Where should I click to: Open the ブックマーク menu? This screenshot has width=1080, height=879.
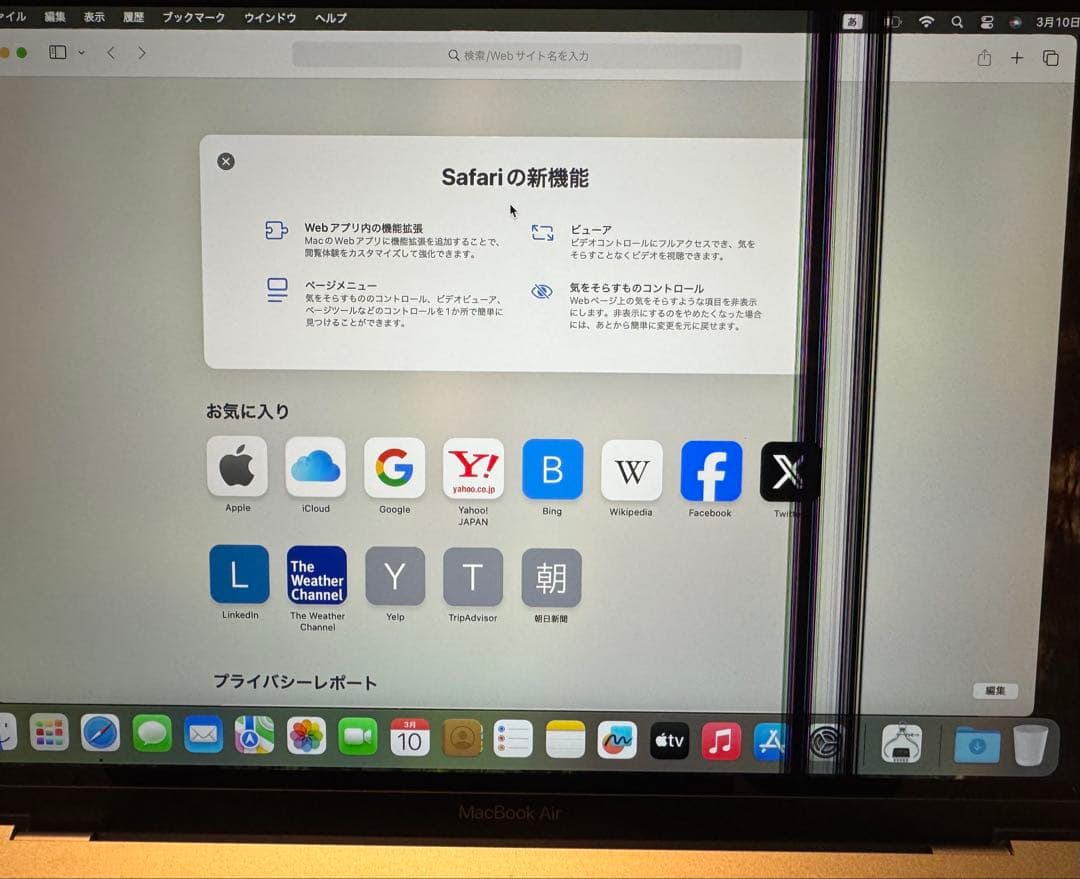(194, 17)
